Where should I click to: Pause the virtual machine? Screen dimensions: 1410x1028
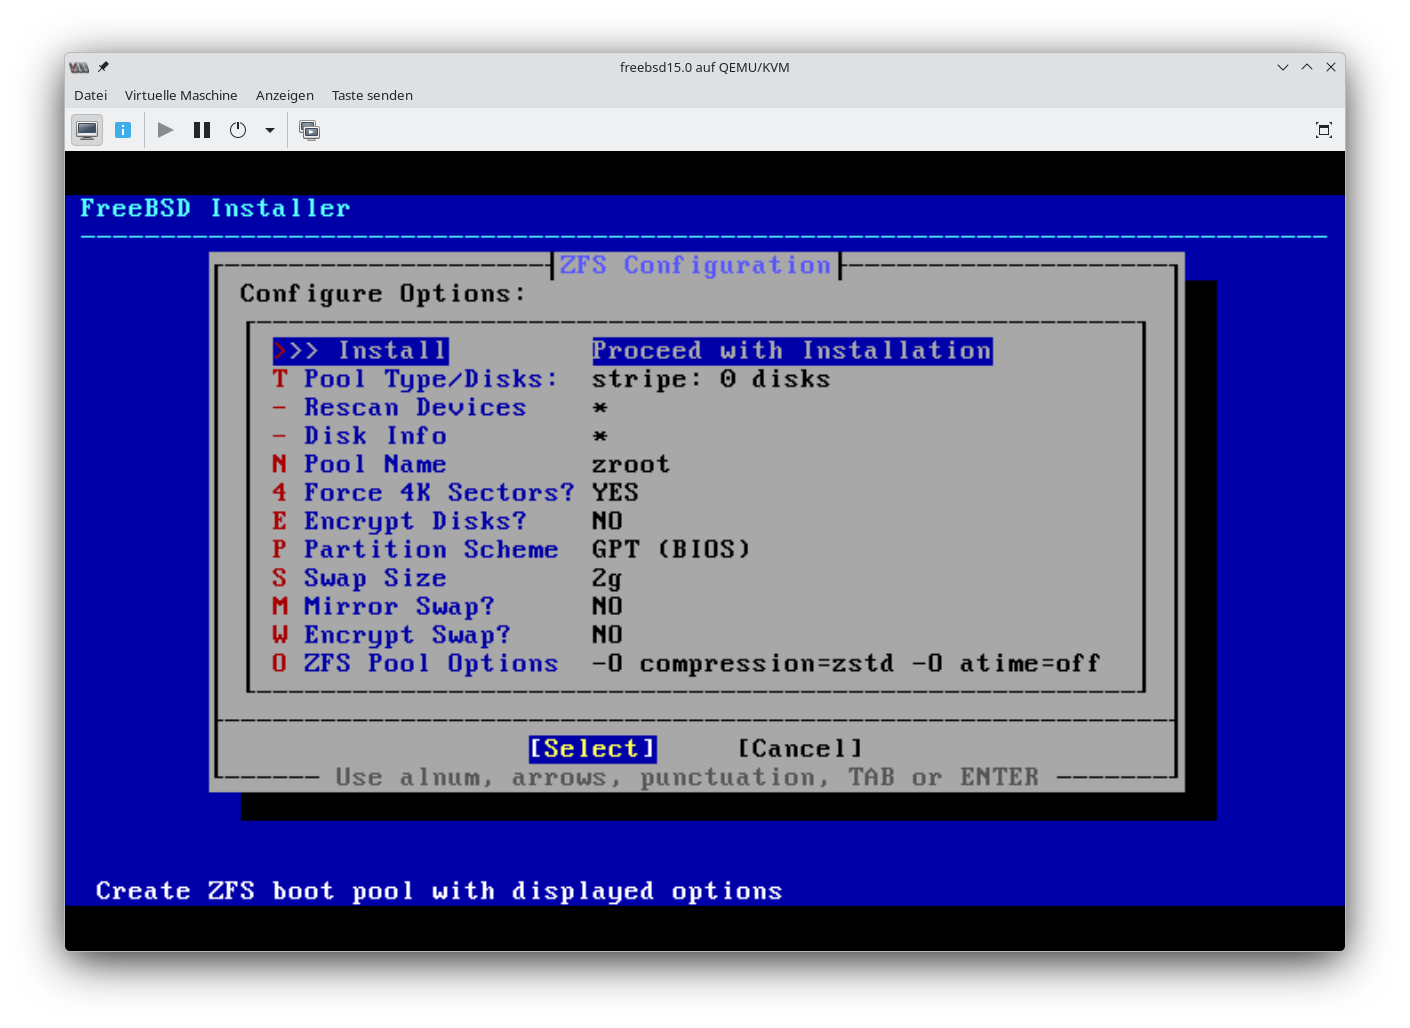pyautogui.click(x=202, y=130)
